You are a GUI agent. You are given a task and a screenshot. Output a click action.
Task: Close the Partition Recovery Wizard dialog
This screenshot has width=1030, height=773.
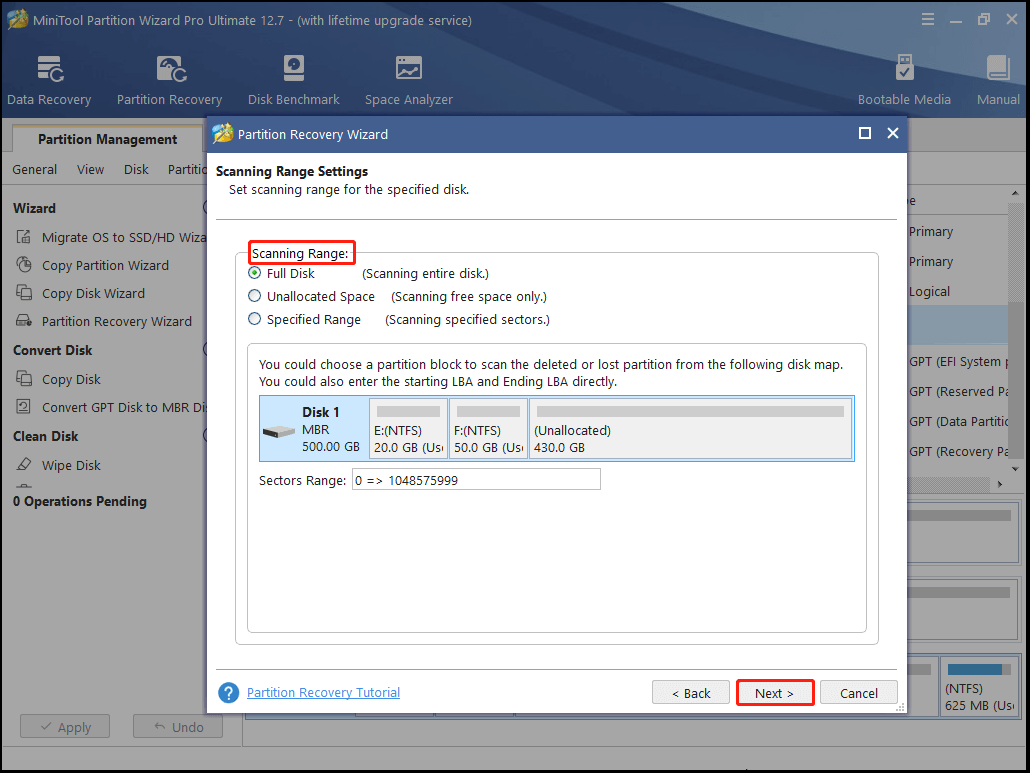[x=893, y=133]
